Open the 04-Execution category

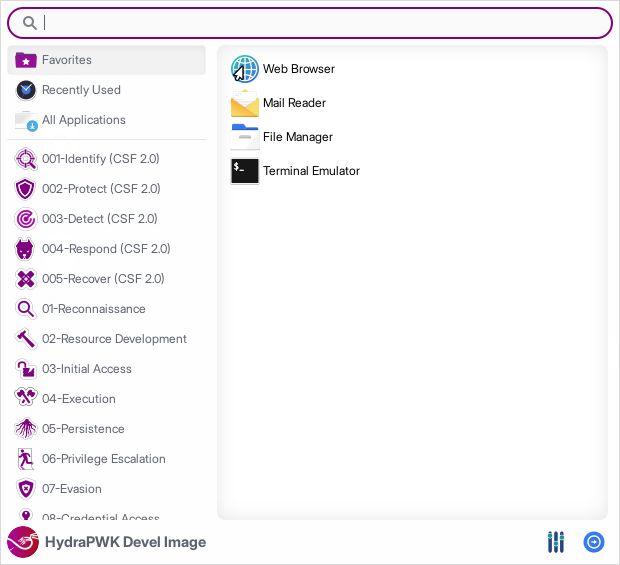[78, 399]
